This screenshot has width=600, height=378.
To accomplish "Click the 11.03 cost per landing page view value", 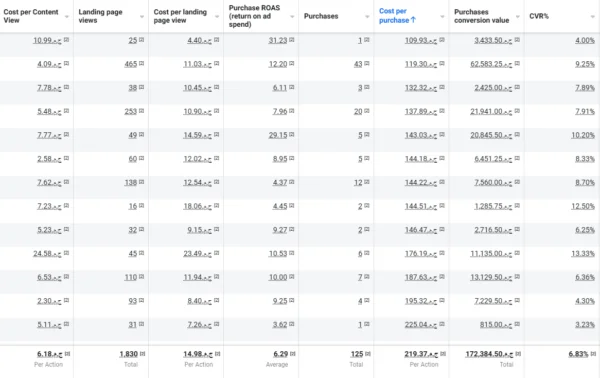I will coord(197,64).
